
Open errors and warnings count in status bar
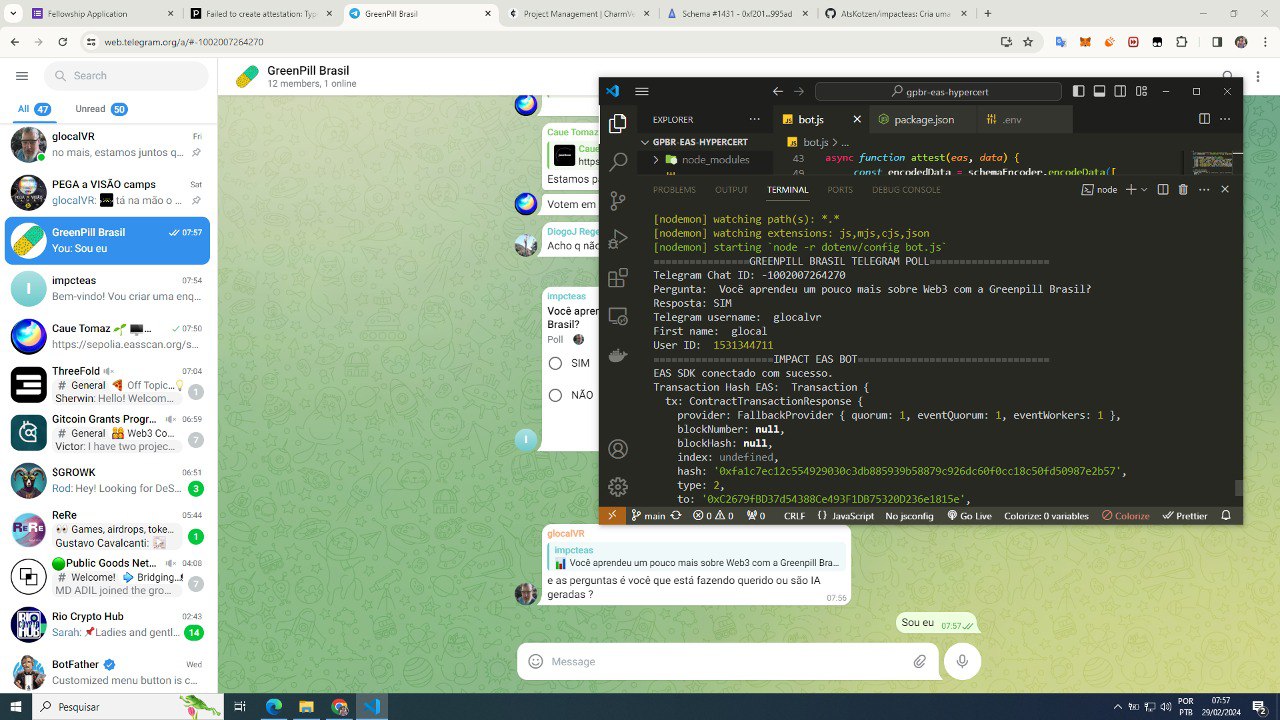coord(715,516)
